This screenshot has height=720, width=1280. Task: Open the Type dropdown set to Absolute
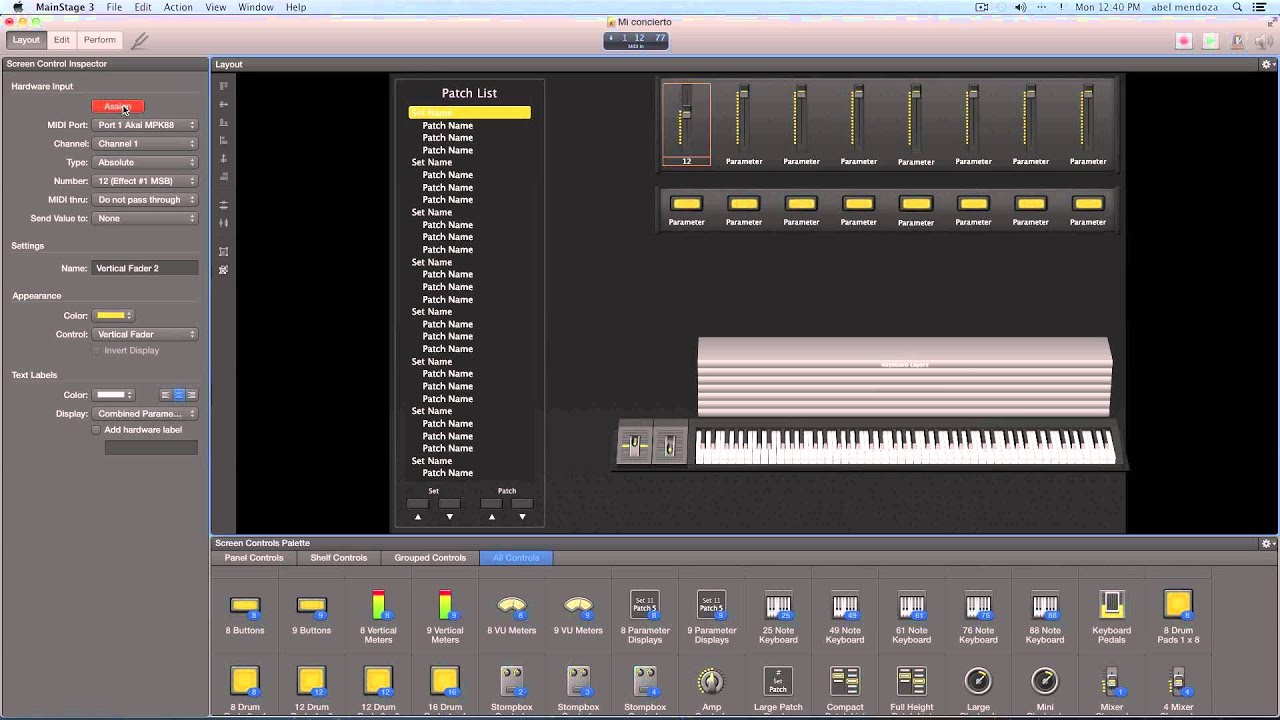[x=145, y=162]
